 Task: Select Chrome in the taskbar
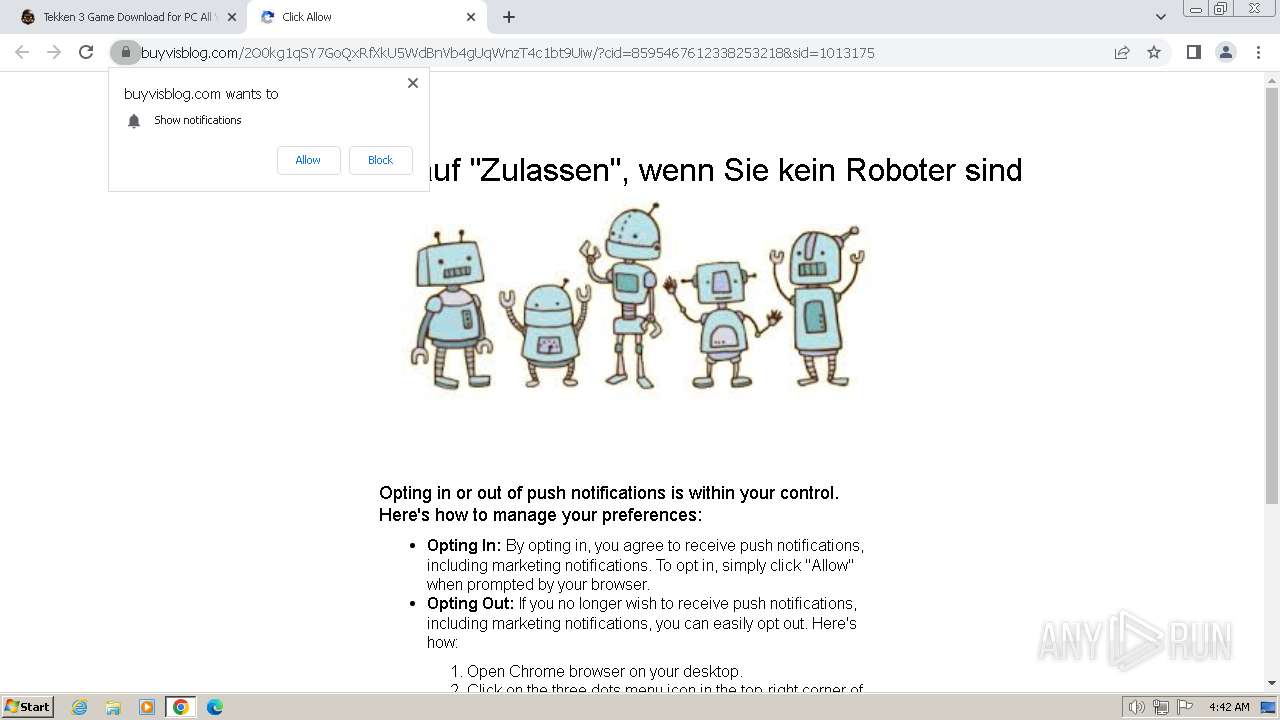(x=181, y=707)
